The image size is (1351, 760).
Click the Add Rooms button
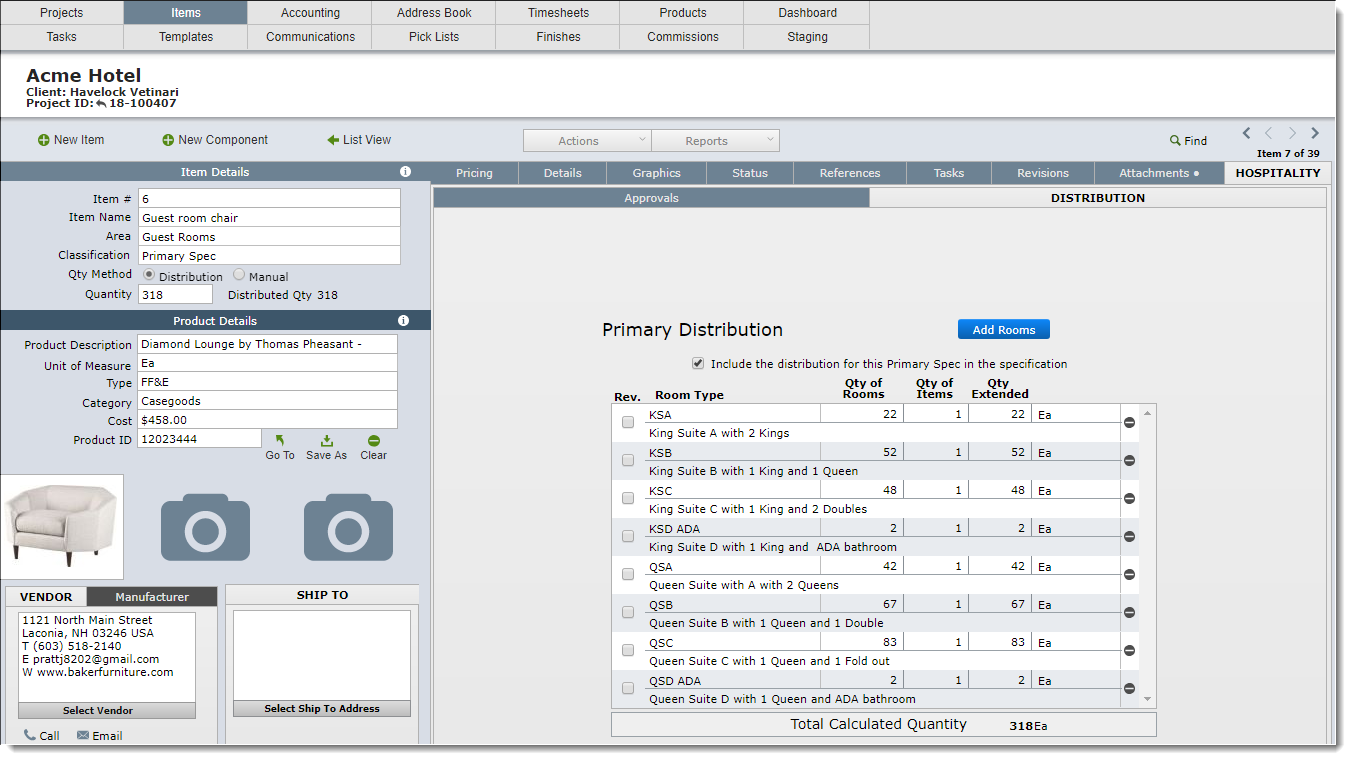point(1004,330)
